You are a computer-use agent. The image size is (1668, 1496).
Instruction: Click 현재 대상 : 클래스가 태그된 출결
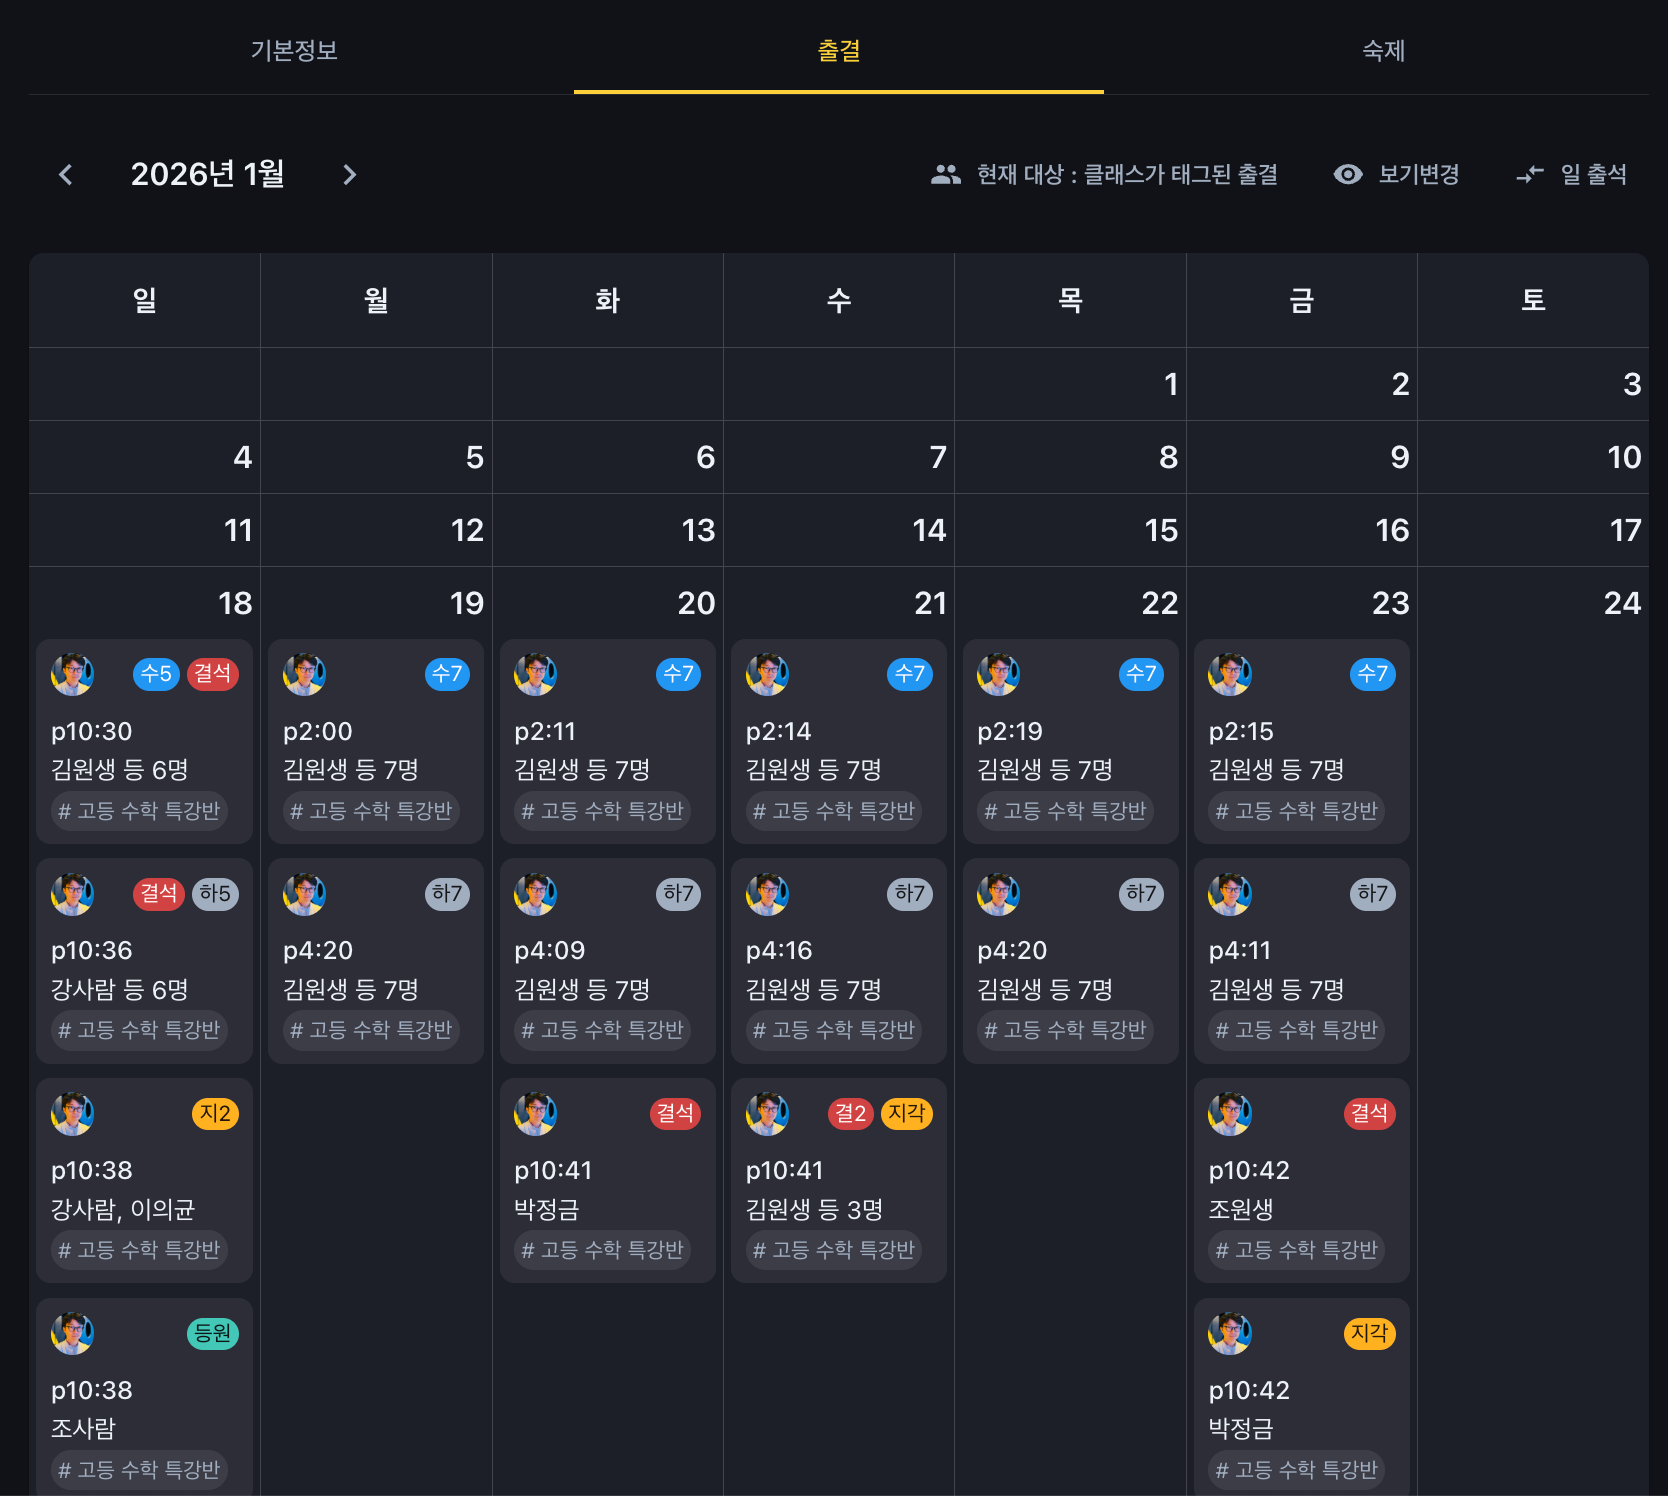click(x=1127, y=175)
